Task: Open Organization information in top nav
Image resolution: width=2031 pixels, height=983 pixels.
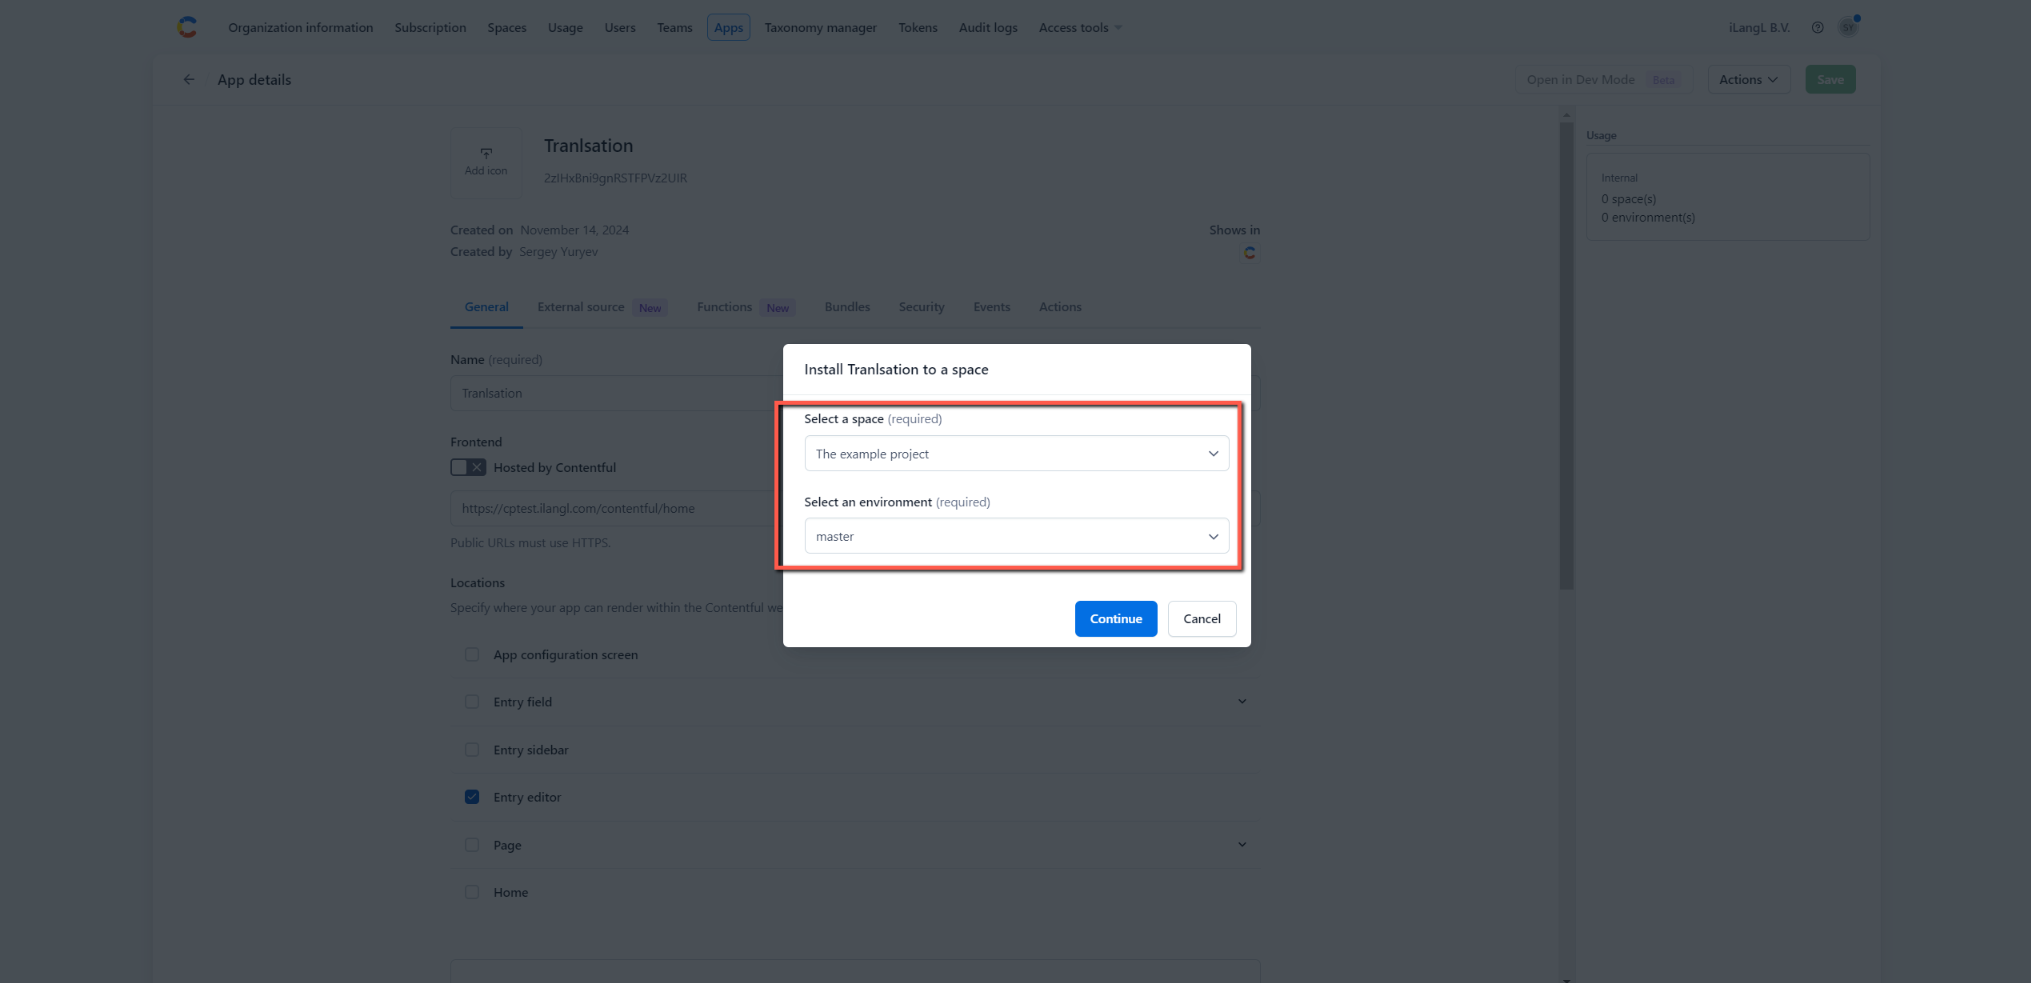Action: pyautogui.click(x=300, y=28)
